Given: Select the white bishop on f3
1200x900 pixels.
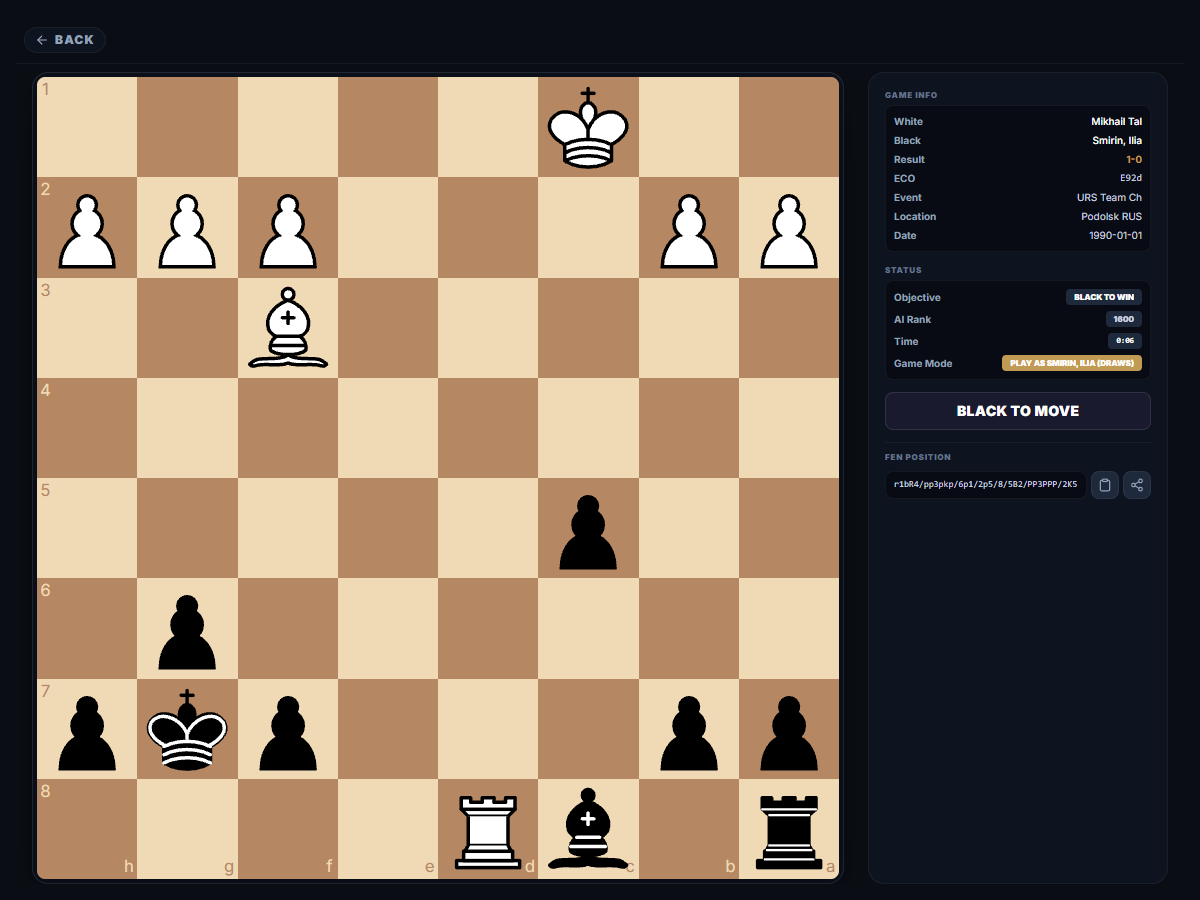Looking at the screenshot, I should pyautogui.click(x=288, y=328).
